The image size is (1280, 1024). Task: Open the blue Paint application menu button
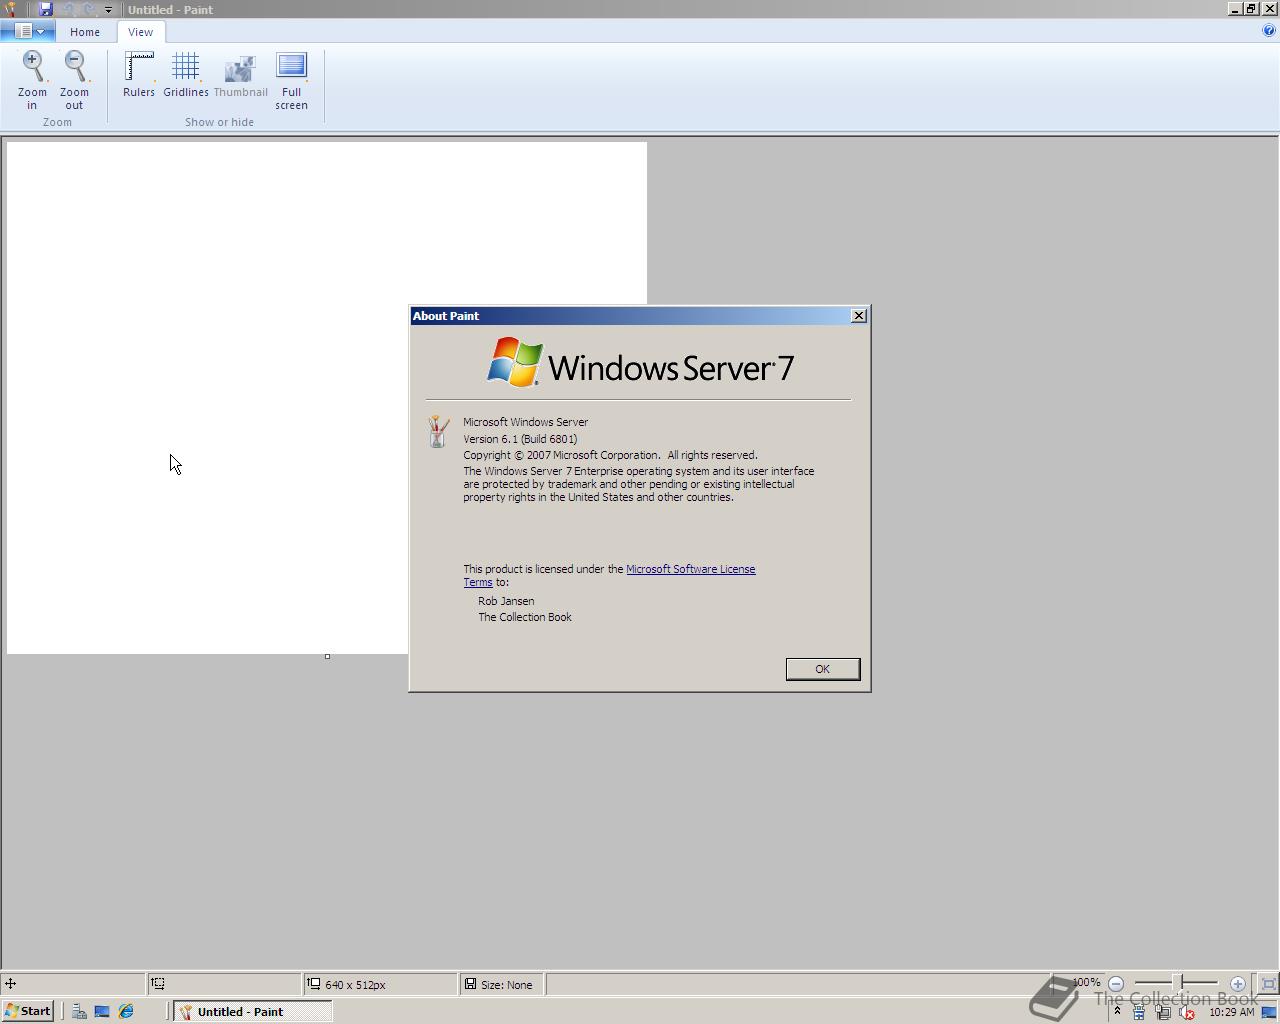[x=28, y=32]
